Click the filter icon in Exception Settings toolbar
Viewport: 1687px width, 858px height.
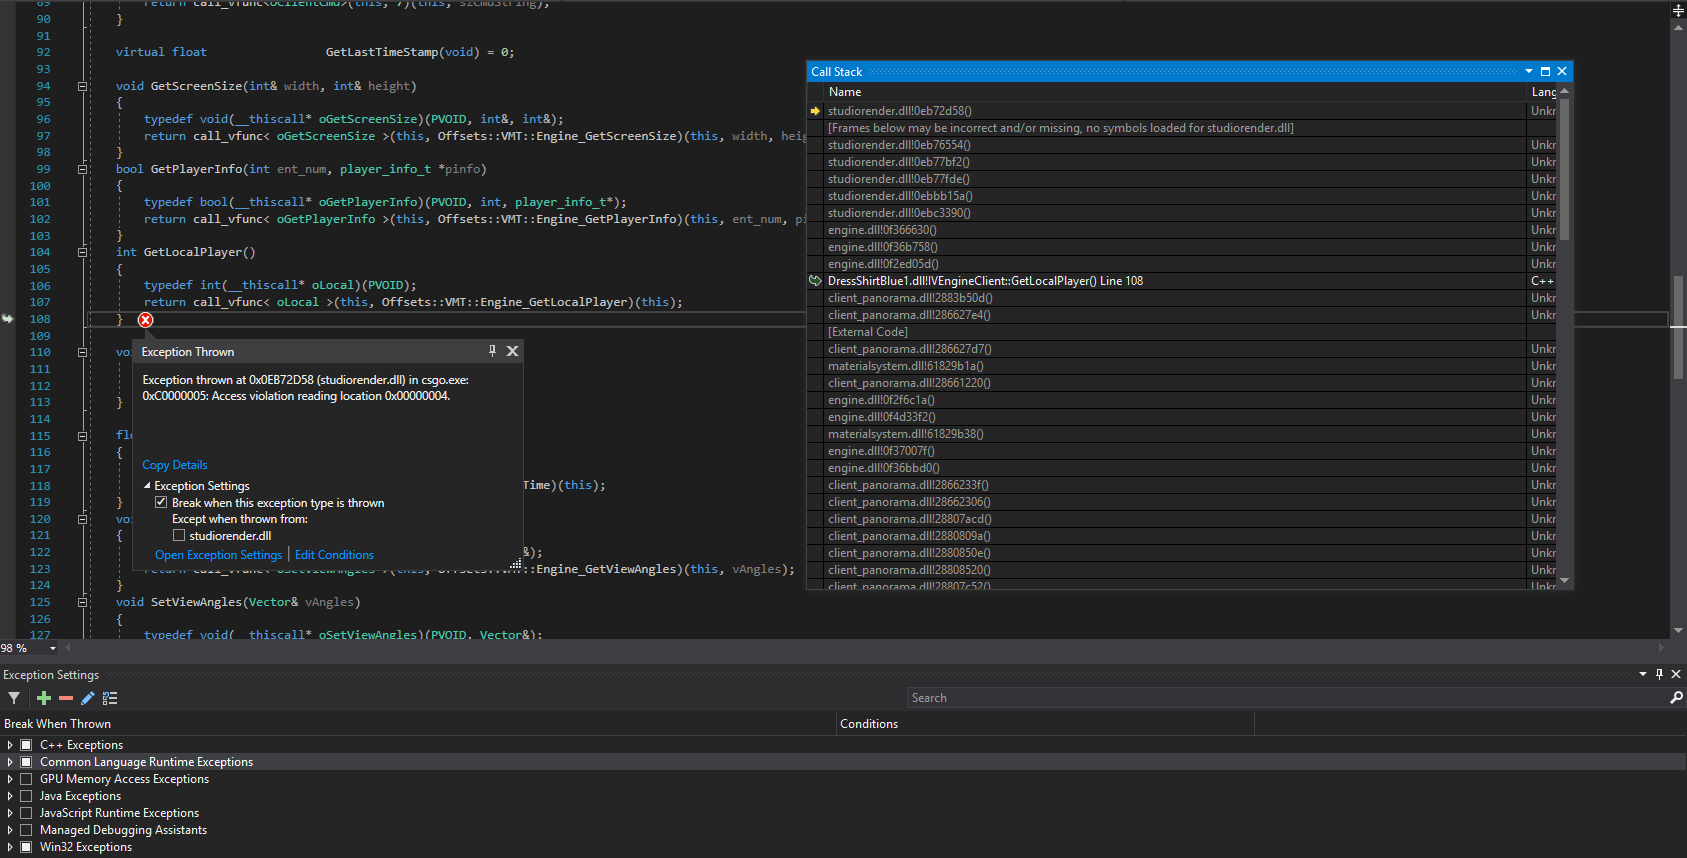(14, 698)
